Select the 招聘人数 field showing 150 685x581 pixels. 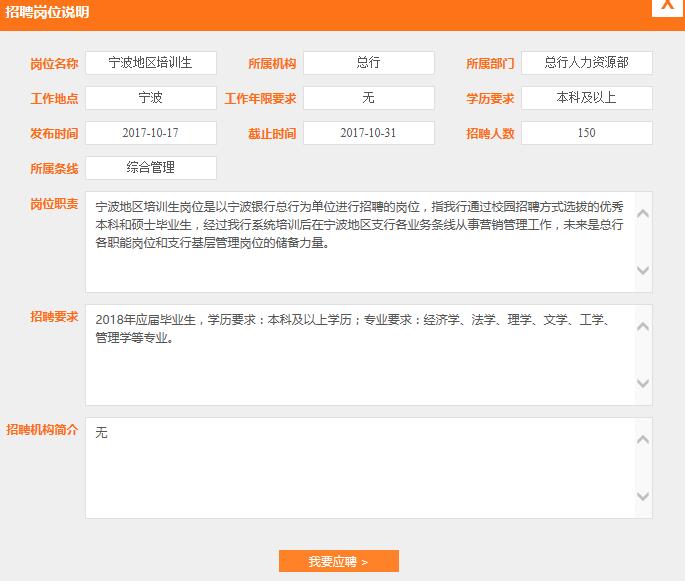point(586,133)
